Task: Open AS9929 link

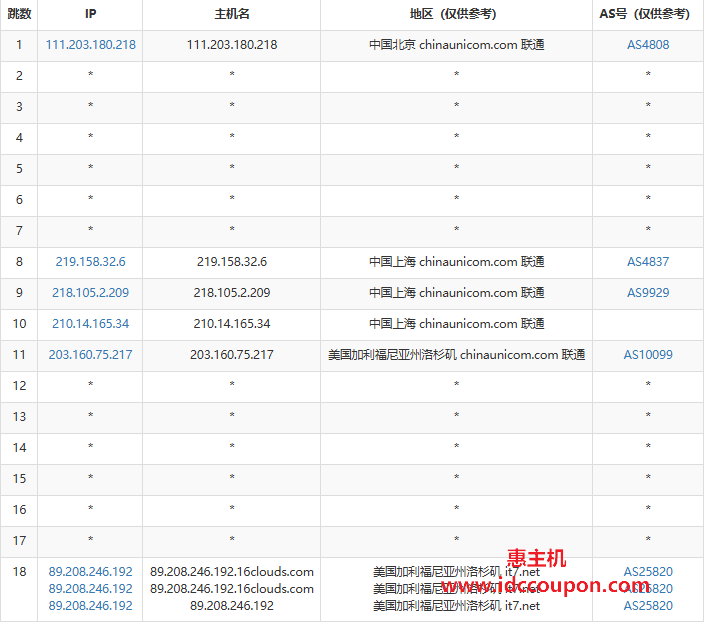Action: (x=648, y=293)
